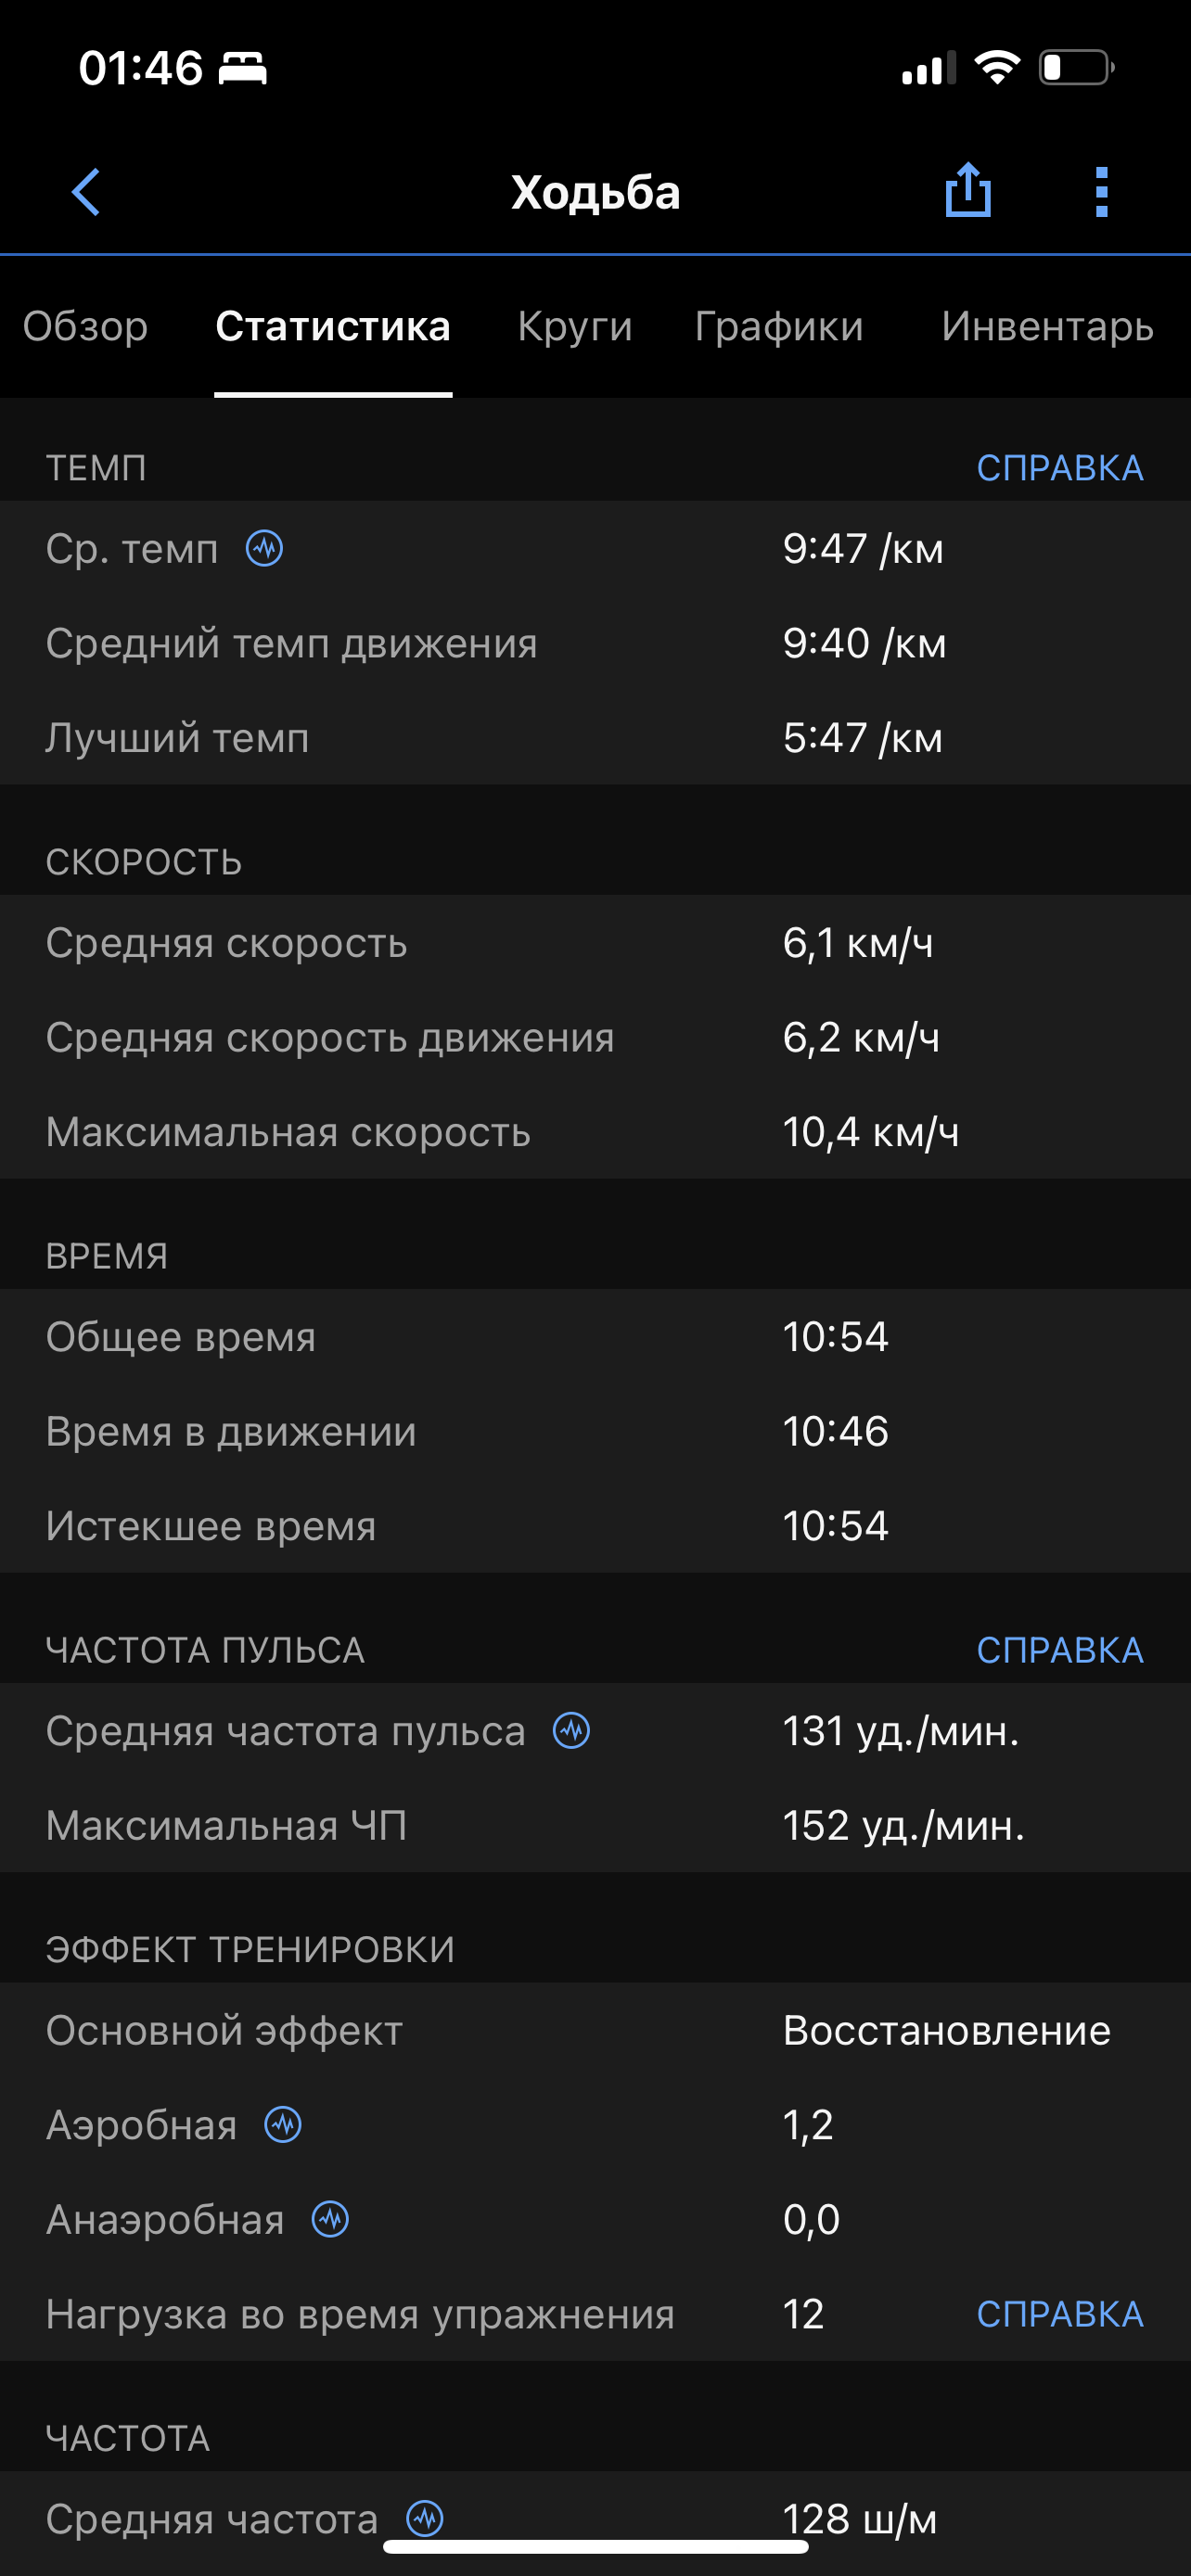The width and height of the screenshot is (1191, 2576).
Task: Tap the info icon beside Анаэробная
Action: [330, 2219]
